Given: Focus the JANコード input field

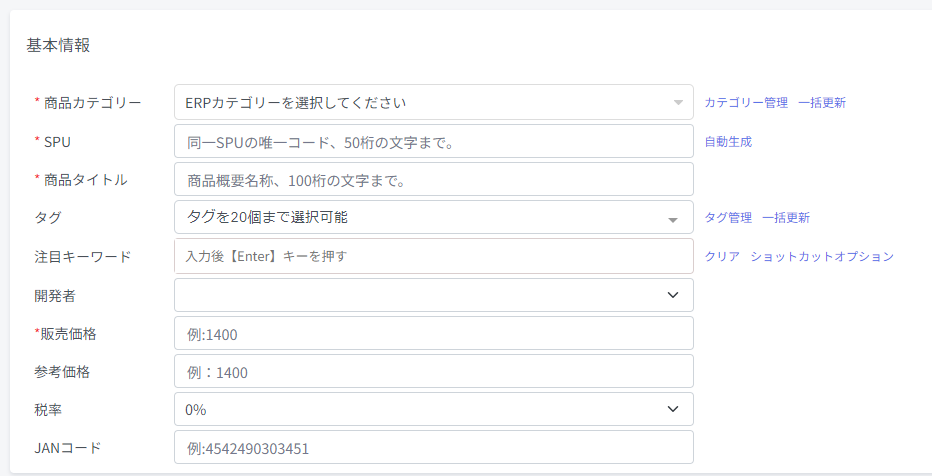Looking at the screenshot, I should coord(434,447).
